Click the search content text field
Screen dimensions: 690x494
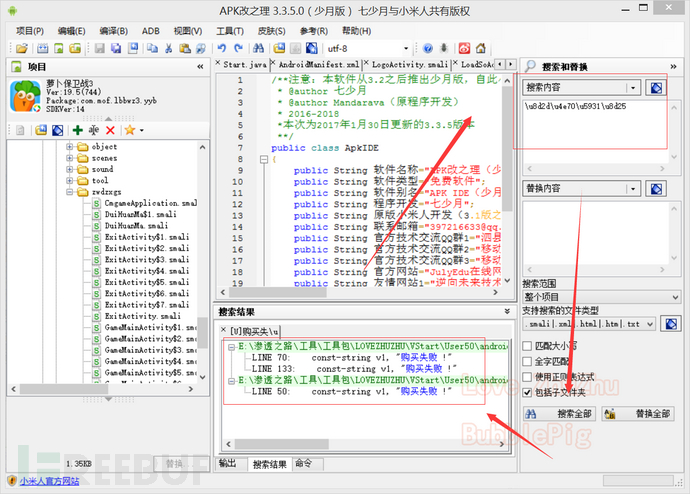(x=595, y=131)
